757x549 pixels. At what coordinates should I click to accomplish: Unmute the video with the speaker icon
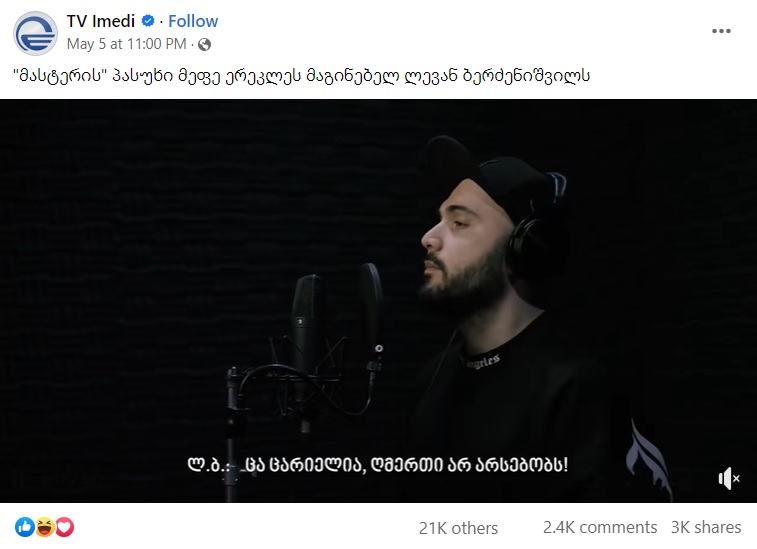click(729, 478)
